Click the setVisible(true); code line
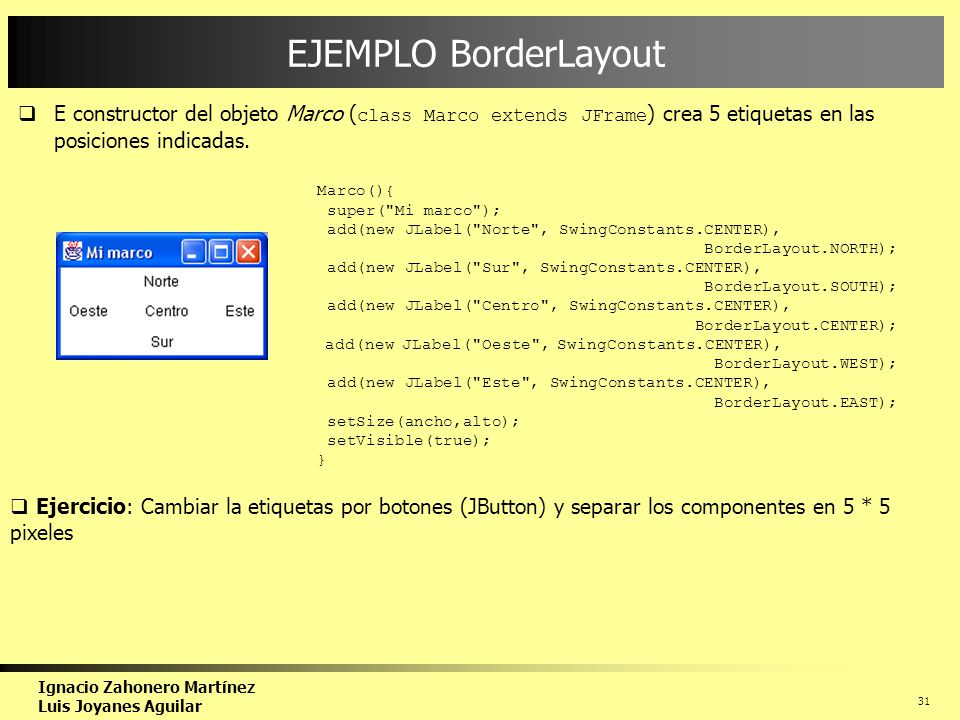 [408, 440]
